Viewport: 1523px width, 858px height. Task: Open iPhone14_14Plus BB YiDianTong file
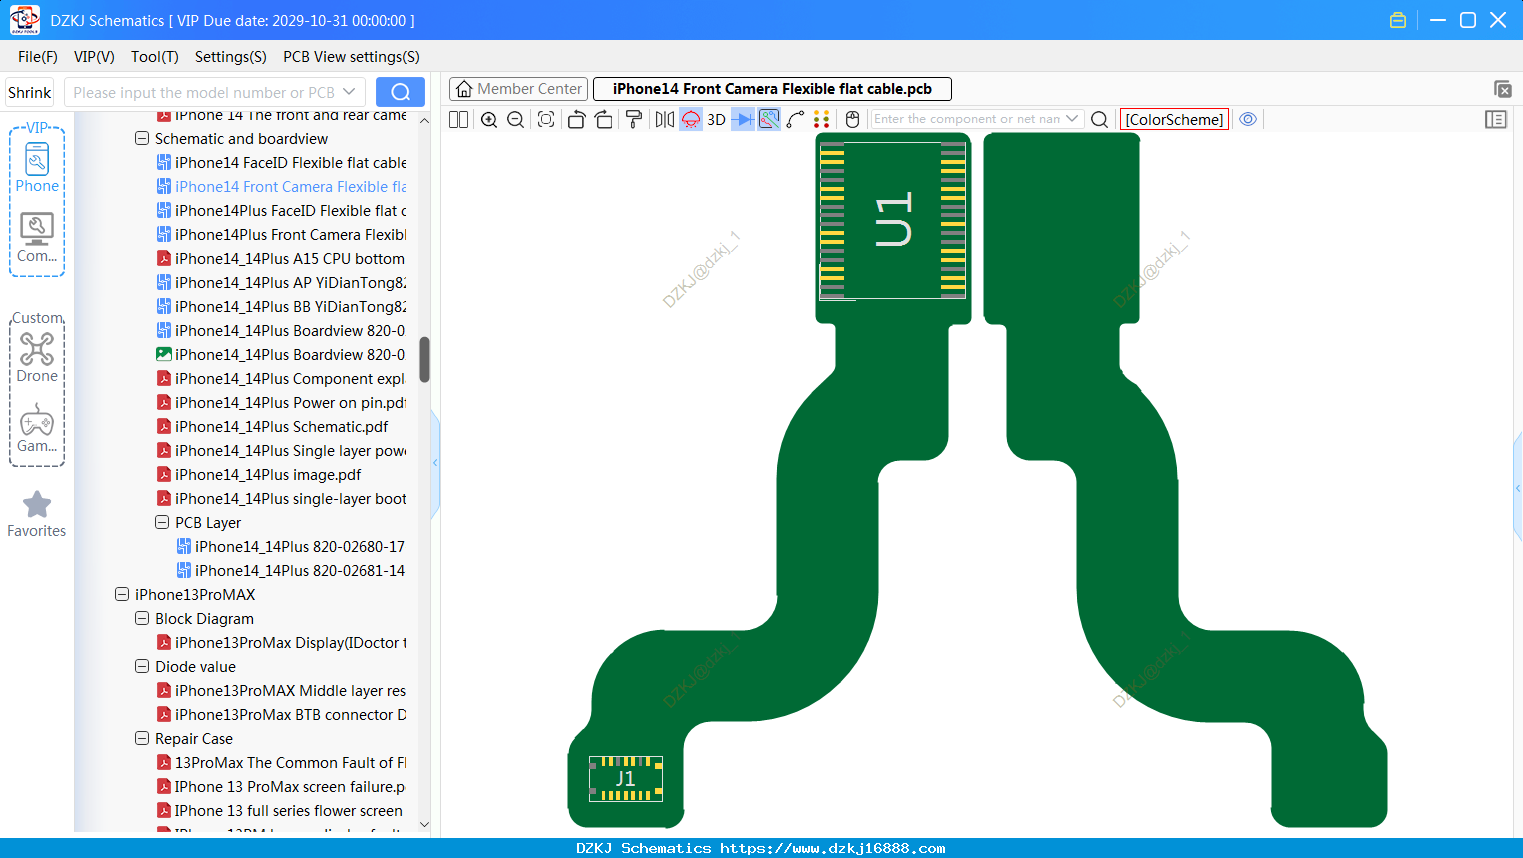(282, 306)
